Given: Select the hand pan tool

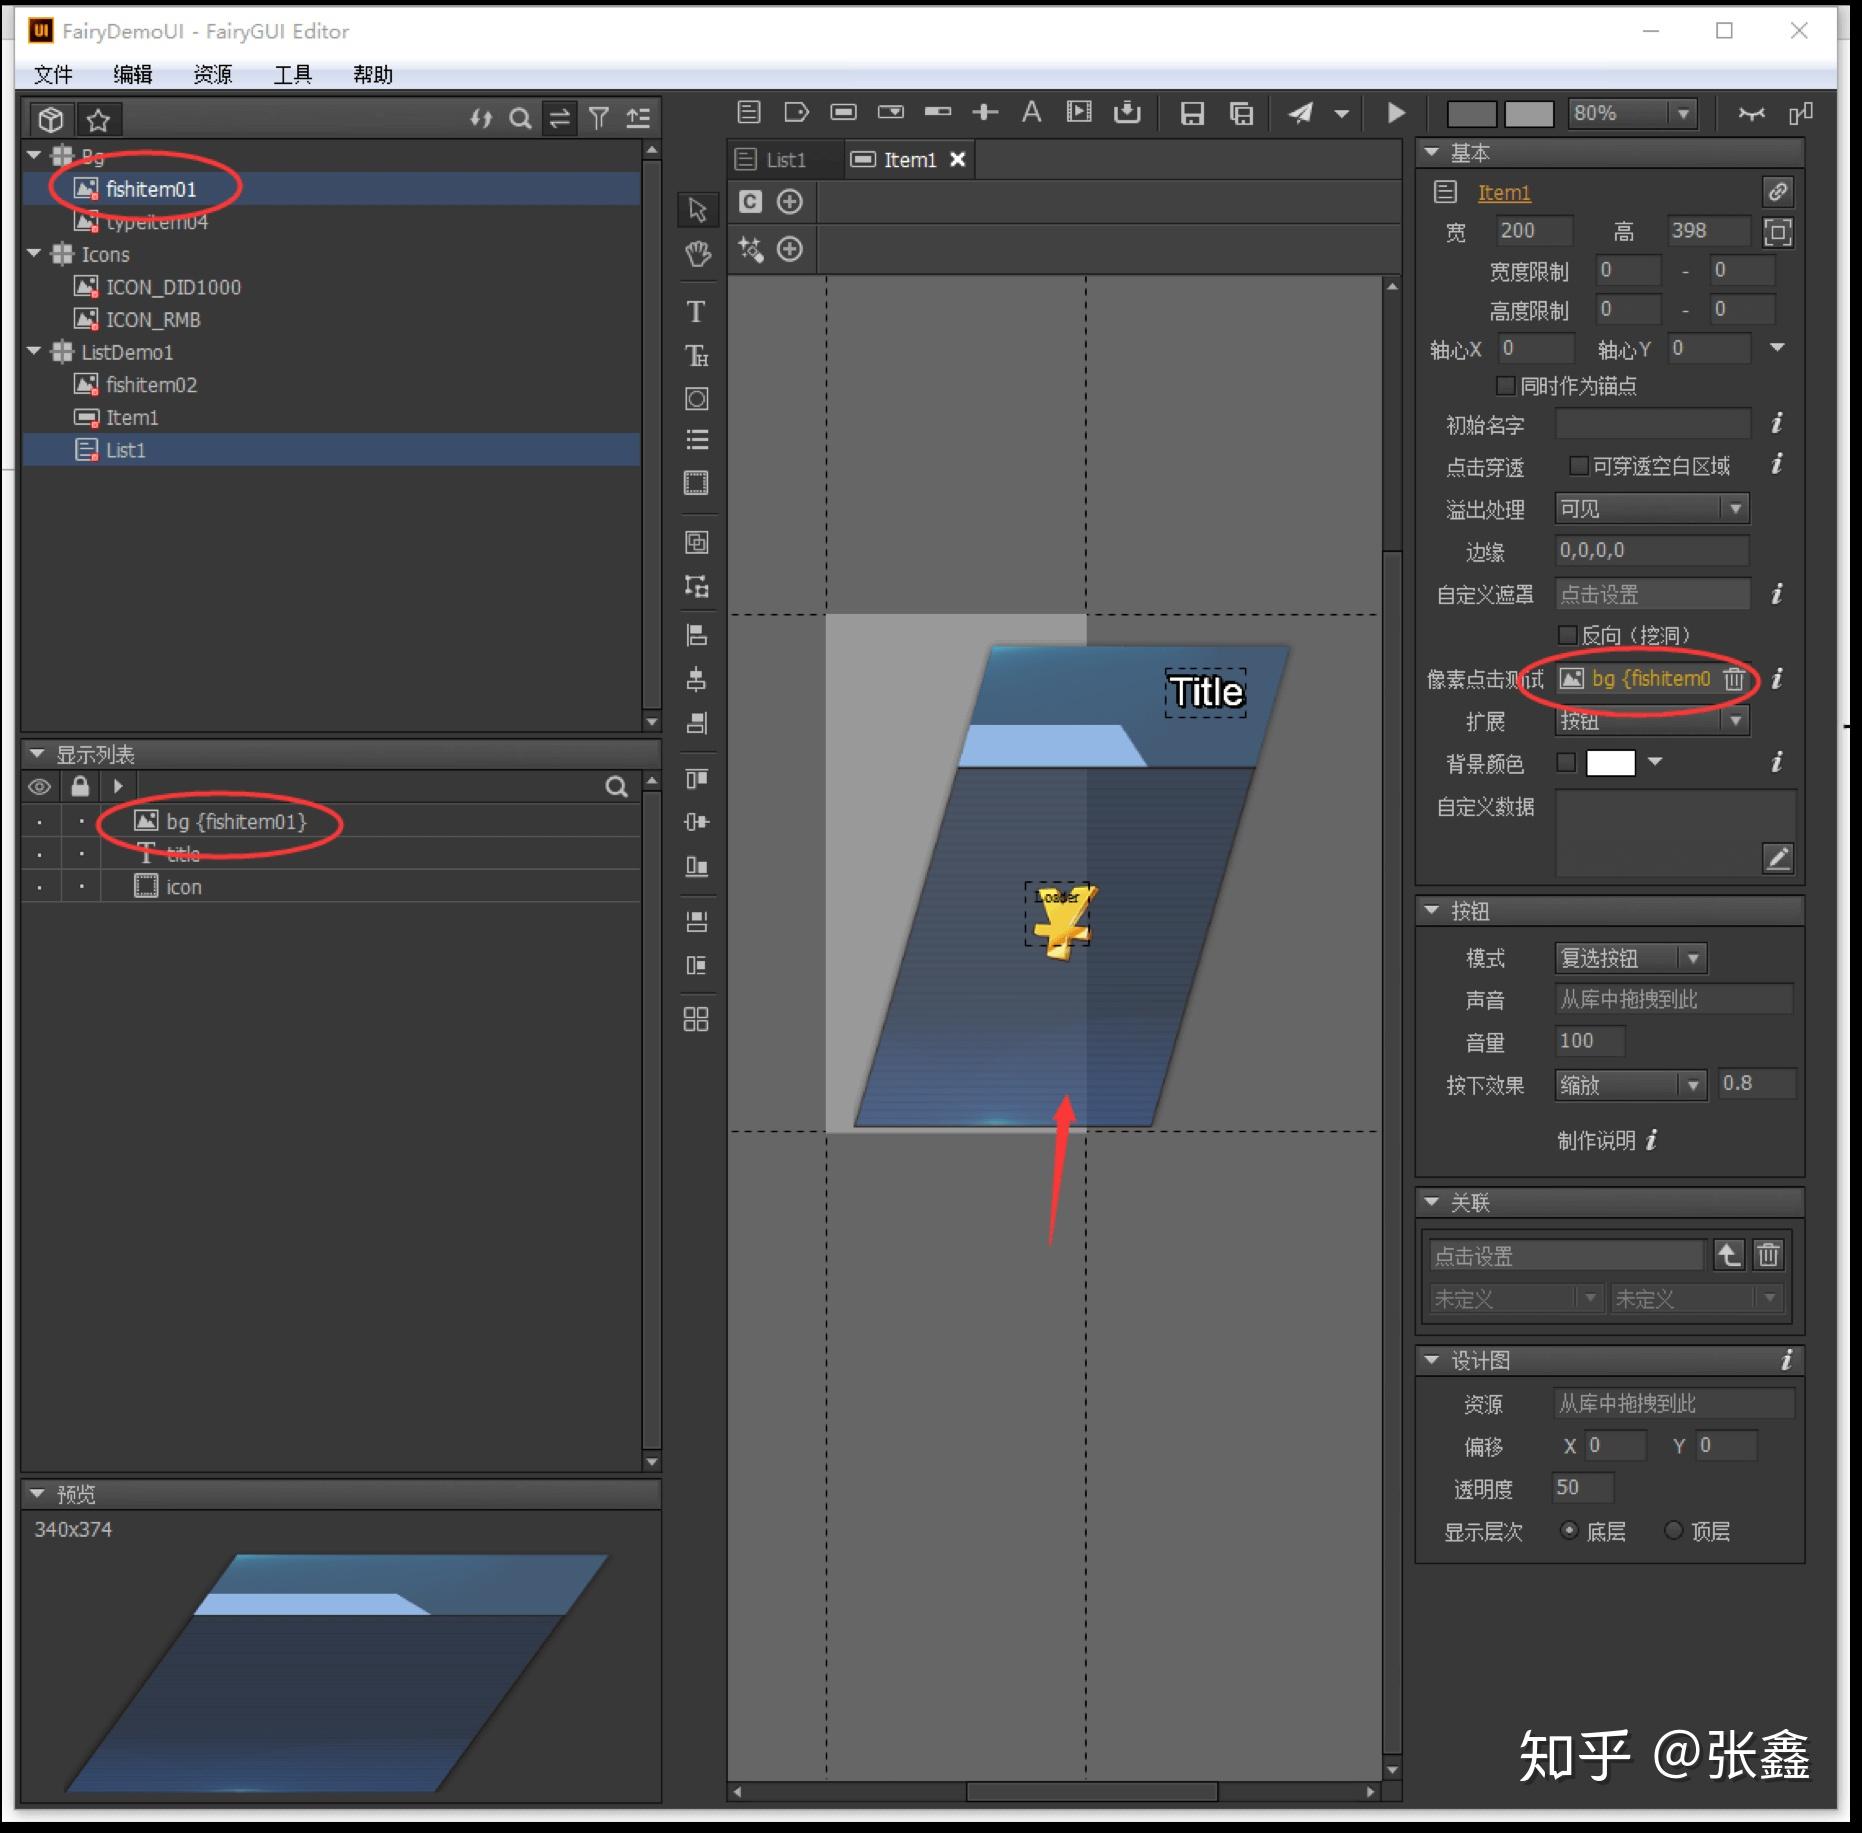Looking at the screenshot, I should coord(697,254).
